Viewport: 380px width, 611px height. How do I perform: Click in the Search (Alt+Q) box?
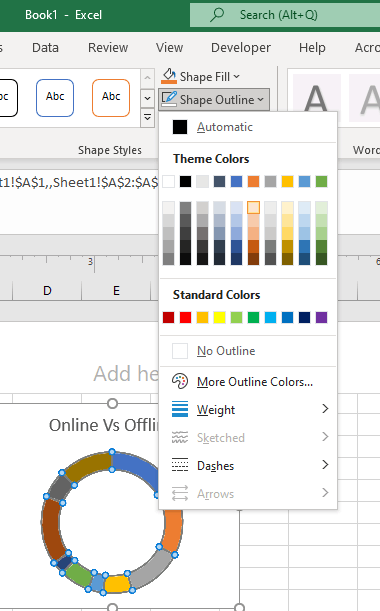point(285,15)
